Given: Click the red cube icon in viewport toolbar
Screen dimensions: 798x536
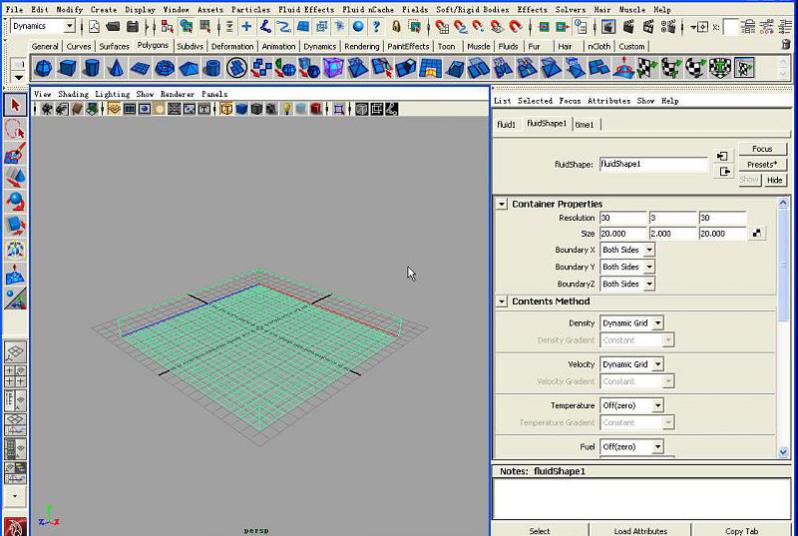Looking at the screenshot, I should pos(316,108).
